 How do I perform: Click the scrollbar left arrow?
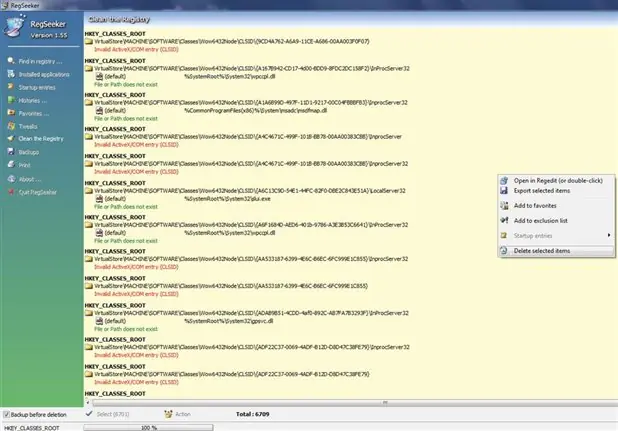(x=87, y=403)
